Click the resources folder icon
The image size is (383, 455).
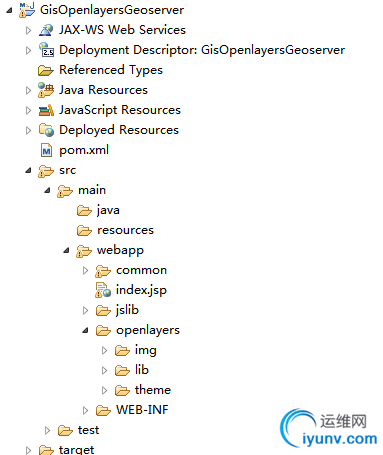84,230
